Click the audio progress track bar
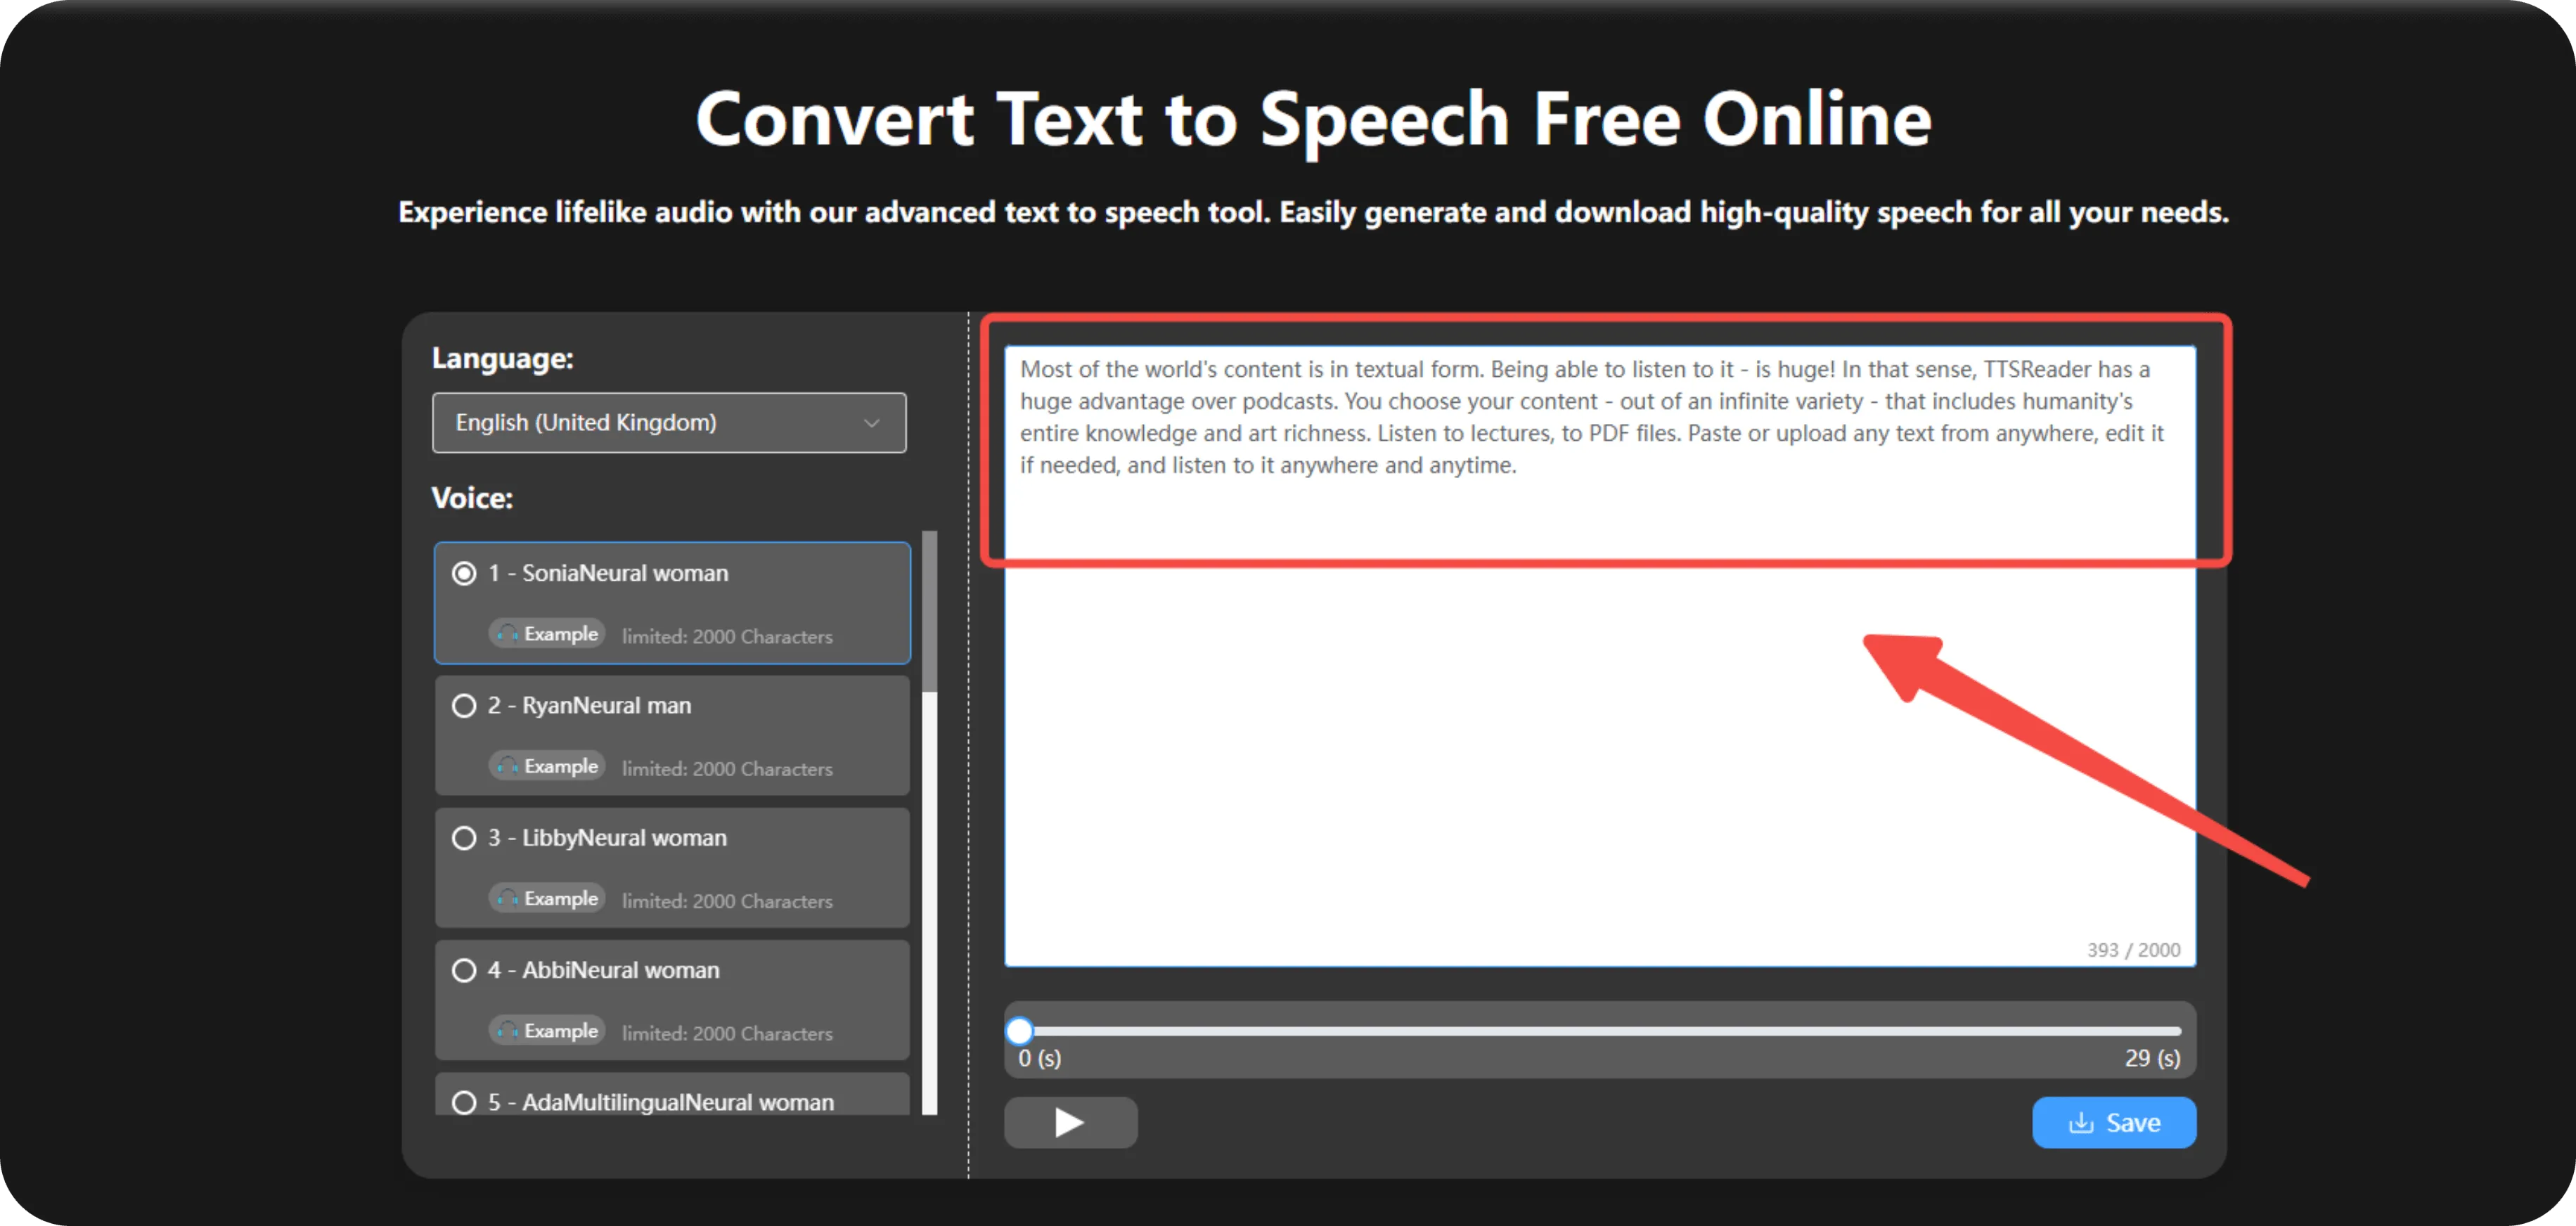Screen dimensions: 2576x1226 point(1600,1031)
